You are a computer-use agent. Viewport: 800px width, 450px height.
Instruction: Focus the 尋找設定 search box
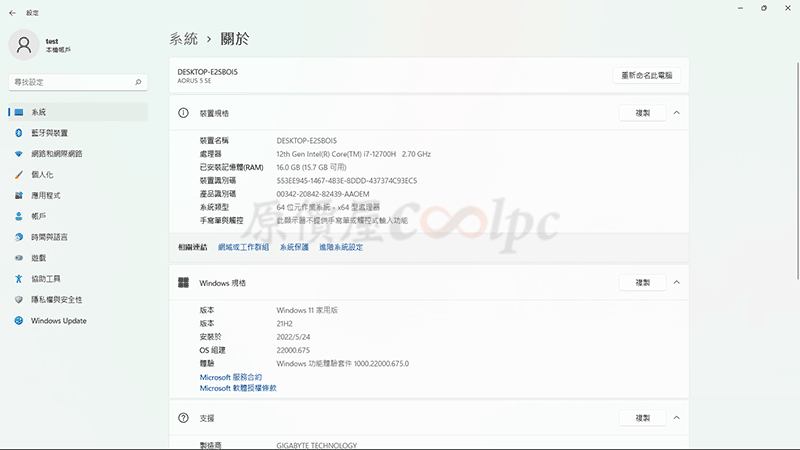[x=78, y=82]
